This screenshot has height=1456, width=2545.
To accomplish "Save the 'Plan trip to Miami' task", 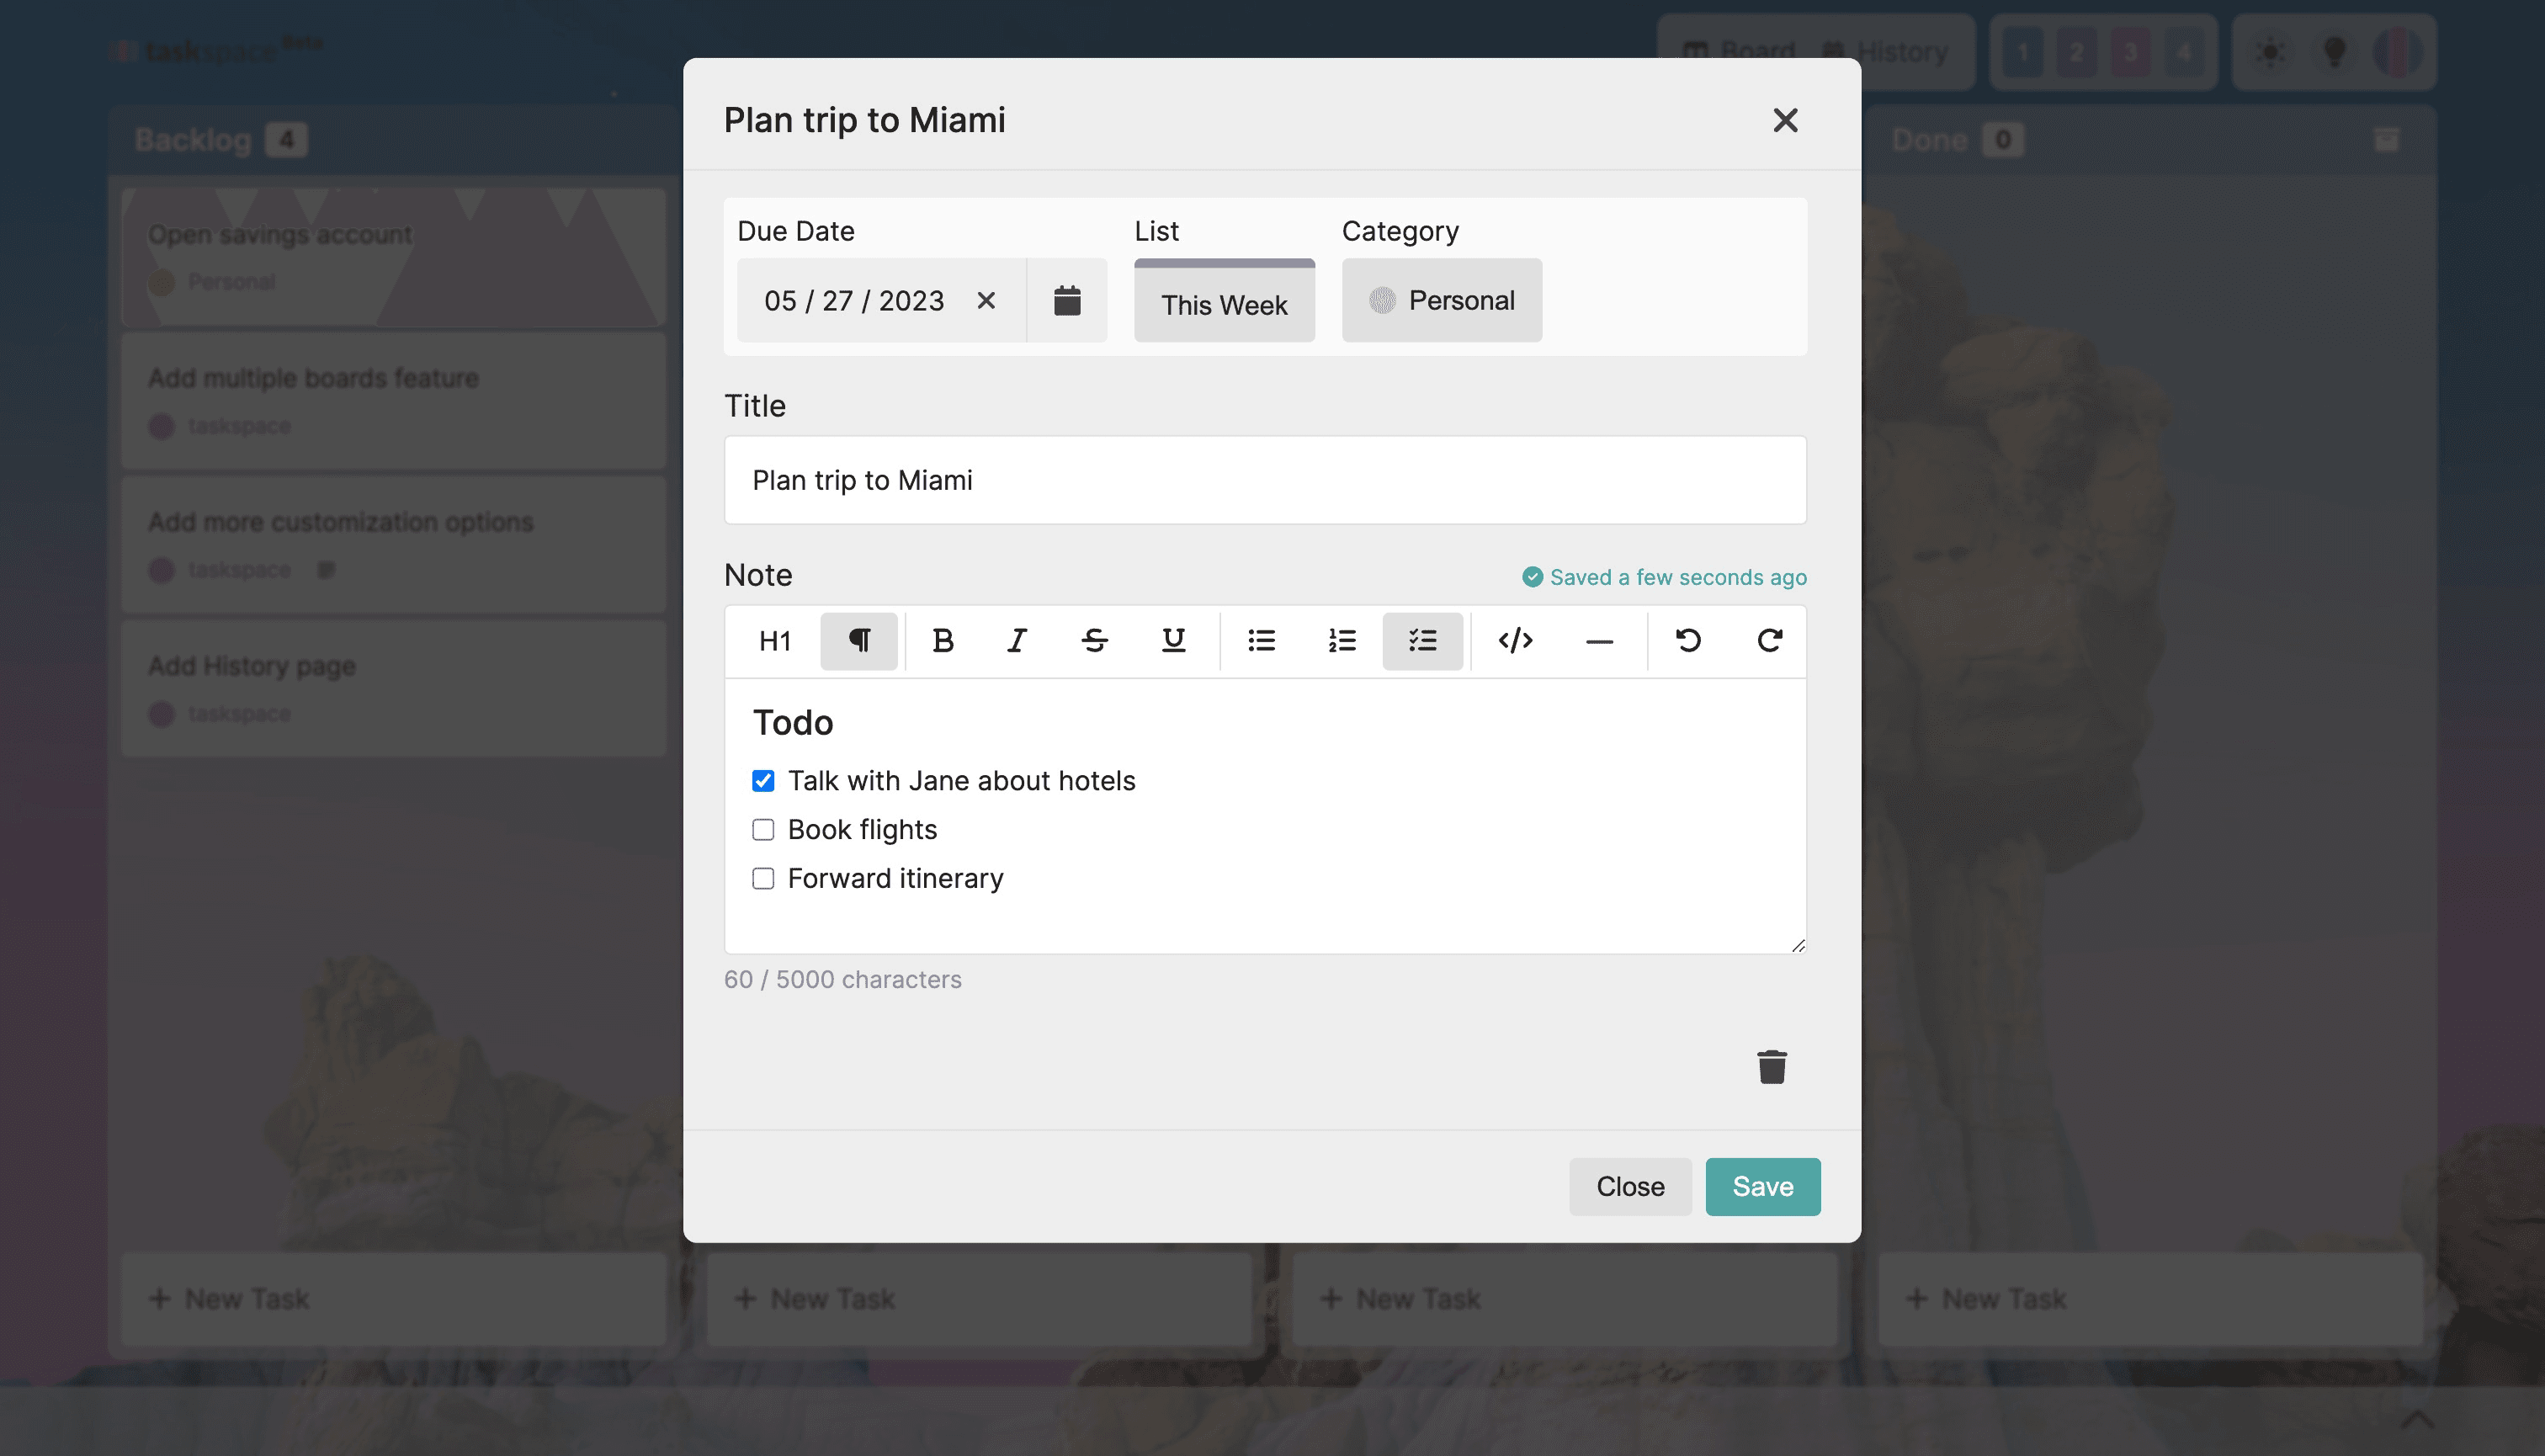I will click(1762, 1186).
